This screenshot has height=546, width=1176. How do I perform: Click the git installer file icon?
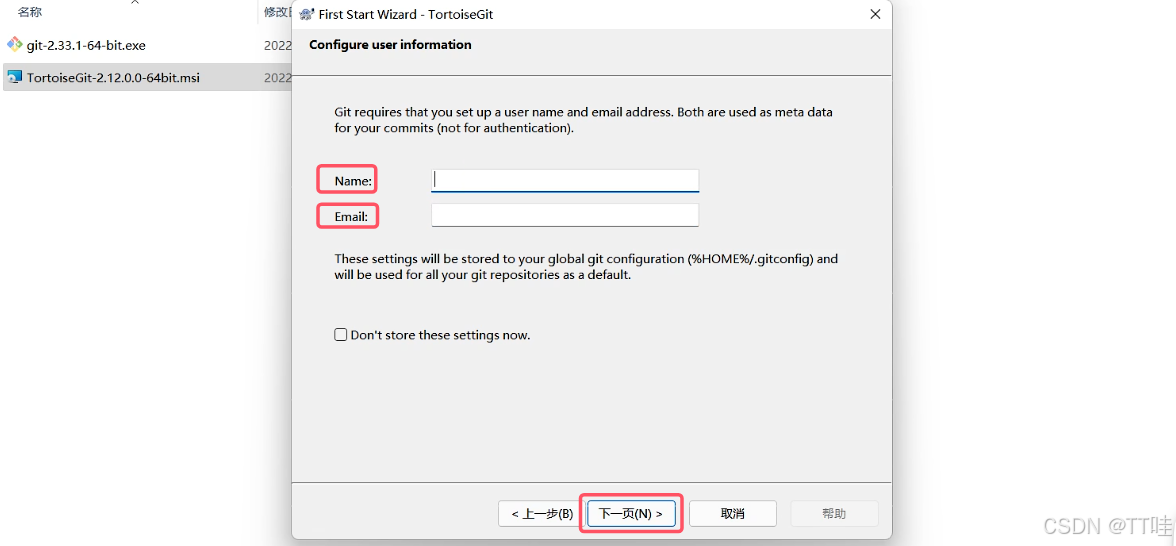click(14, 44)
